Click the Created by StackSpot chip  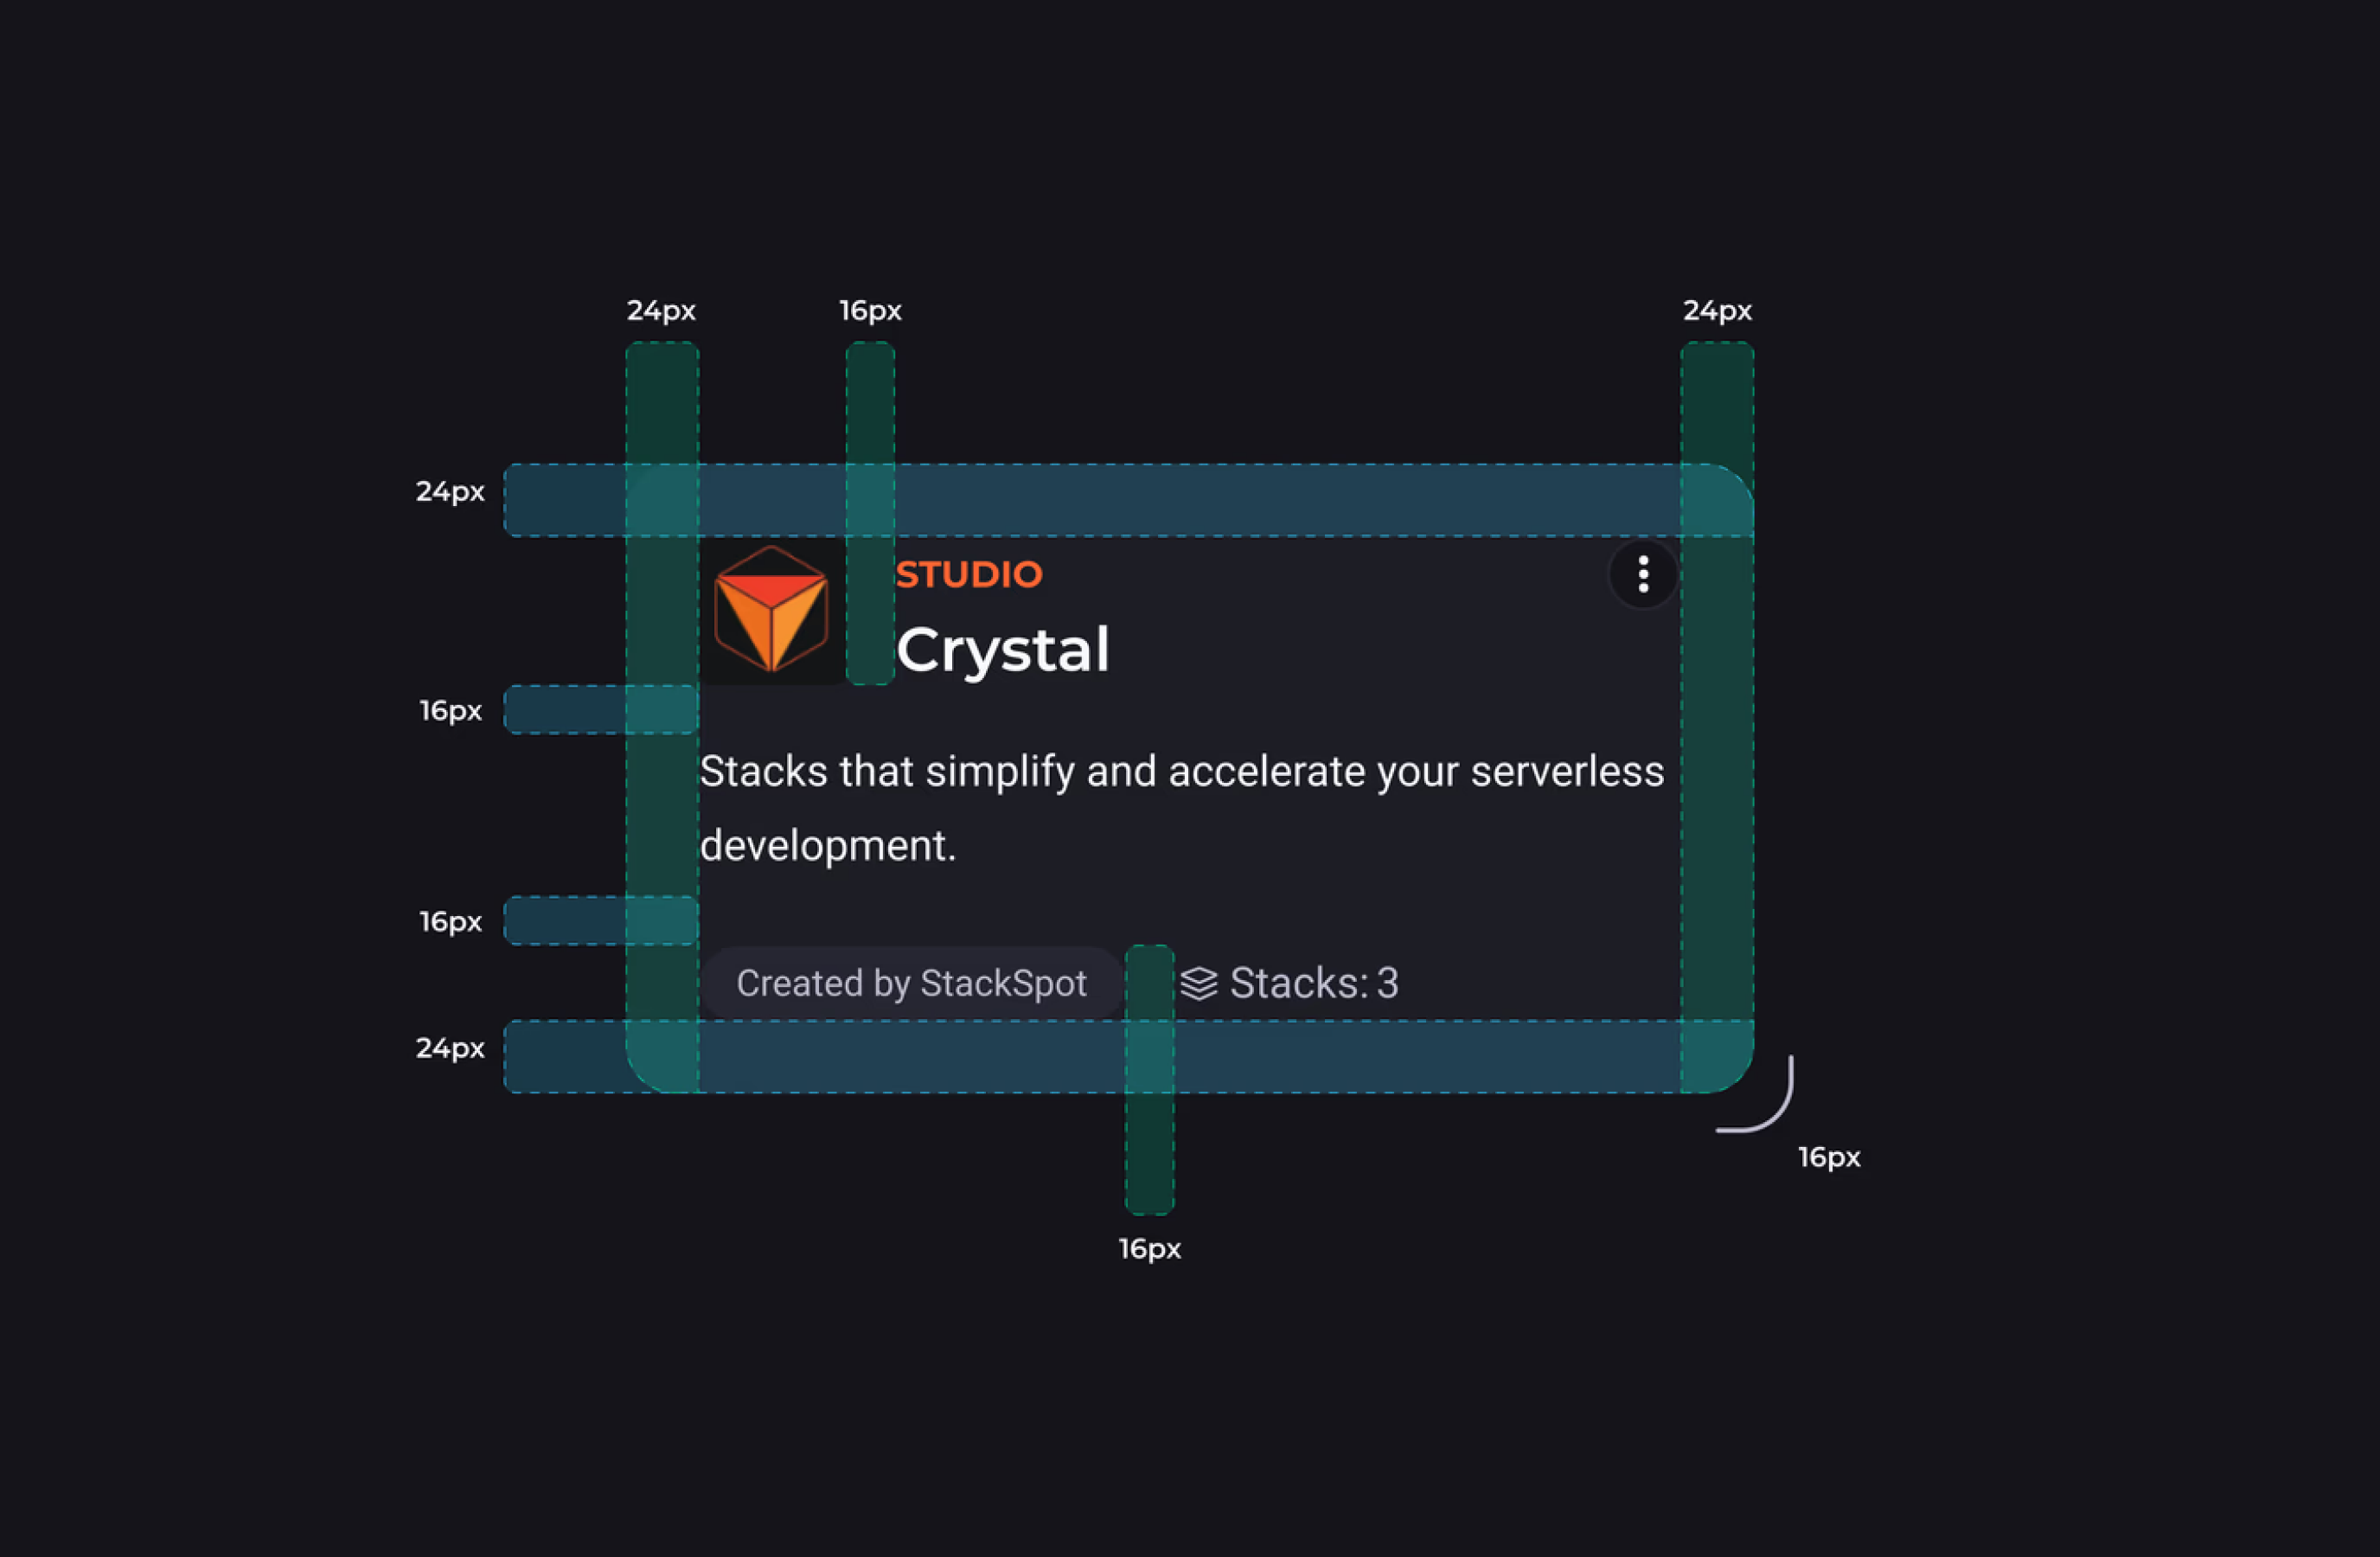pos(911,983)
